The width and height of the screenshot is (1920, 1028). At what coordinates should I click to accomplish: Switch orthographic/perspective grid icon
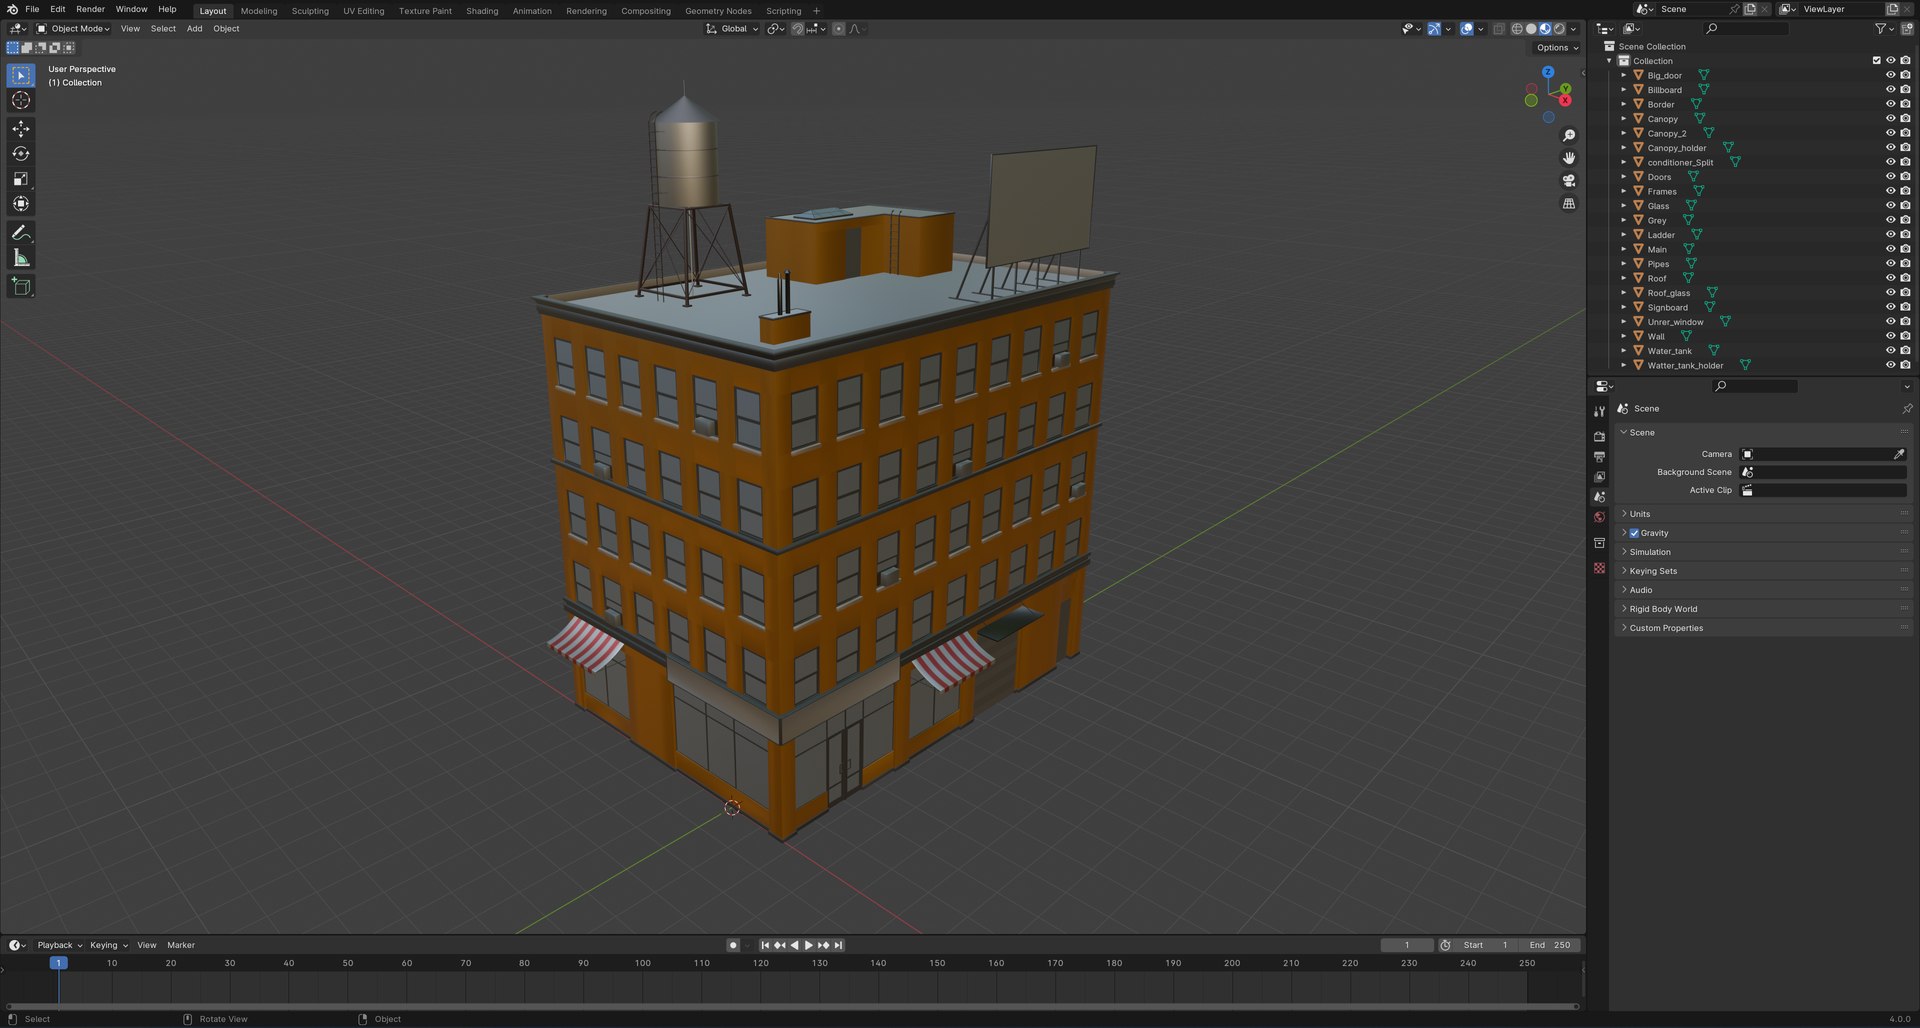tap(1569, 204)
